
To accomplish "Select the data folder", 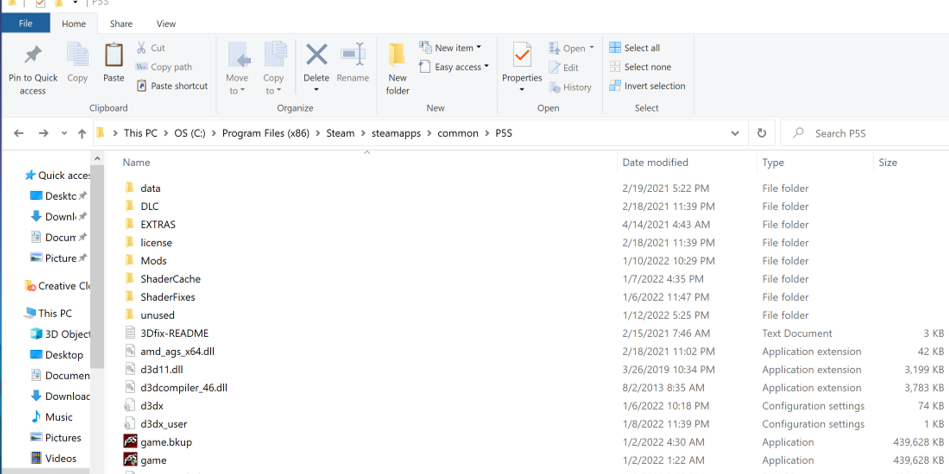I will 150,188.
